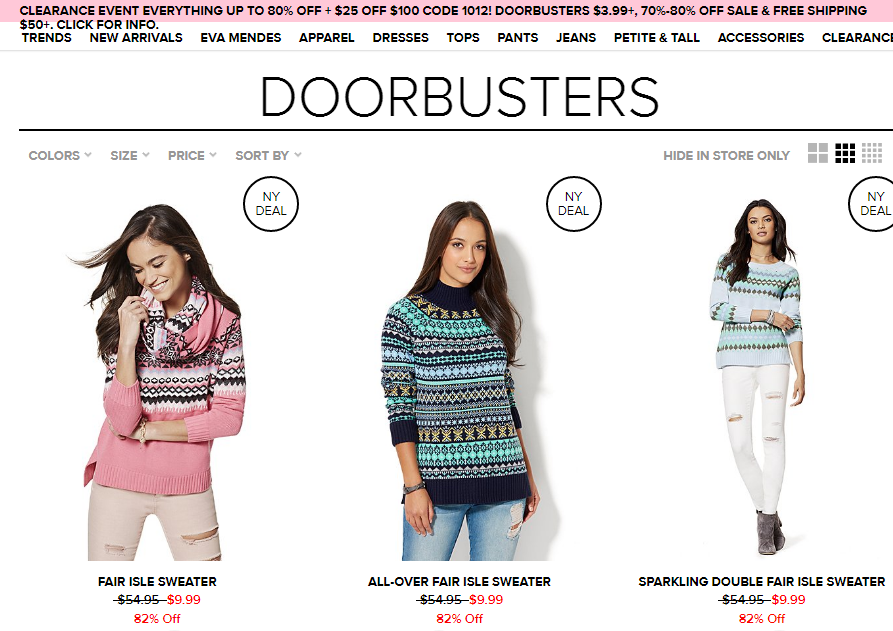The width and height of the screenshot is (893, 631).
Task: Click NY Deal badge on sparkling sweater
Action: (x=873, y=204)
